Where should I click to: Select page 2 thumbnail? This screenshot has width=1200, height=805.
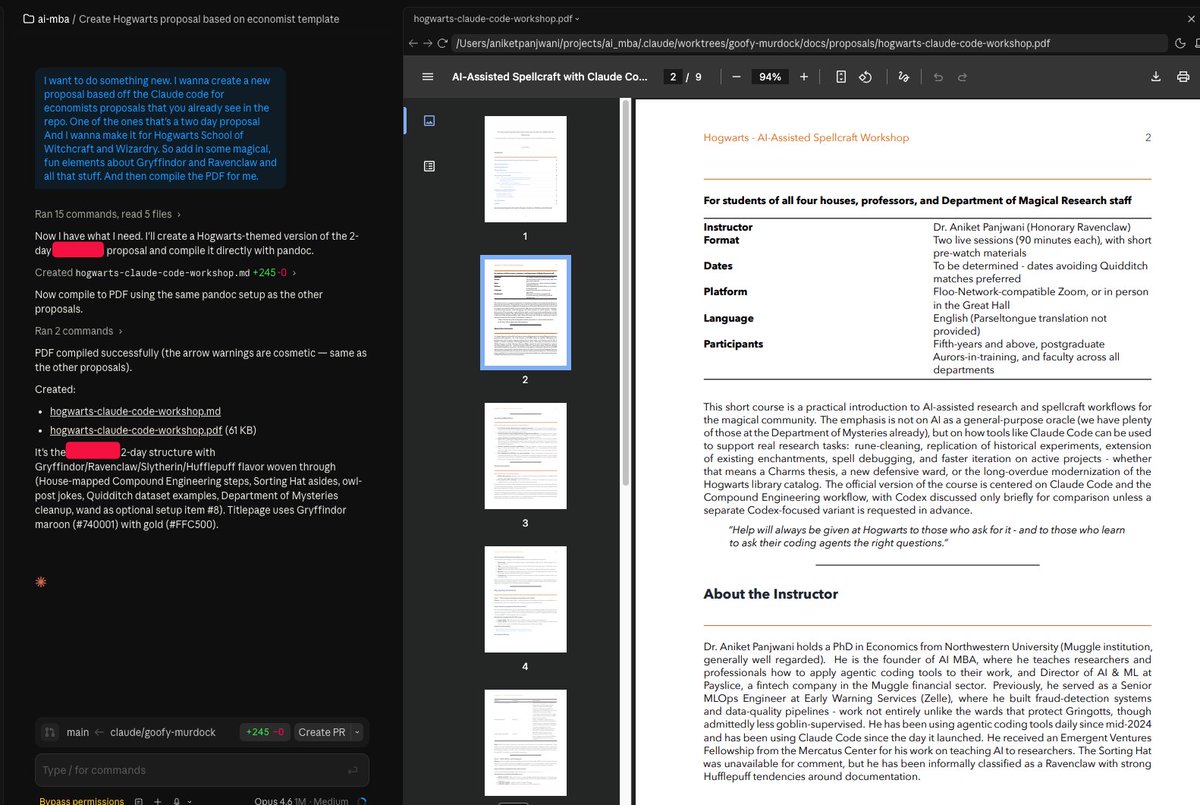click(525, 312)
